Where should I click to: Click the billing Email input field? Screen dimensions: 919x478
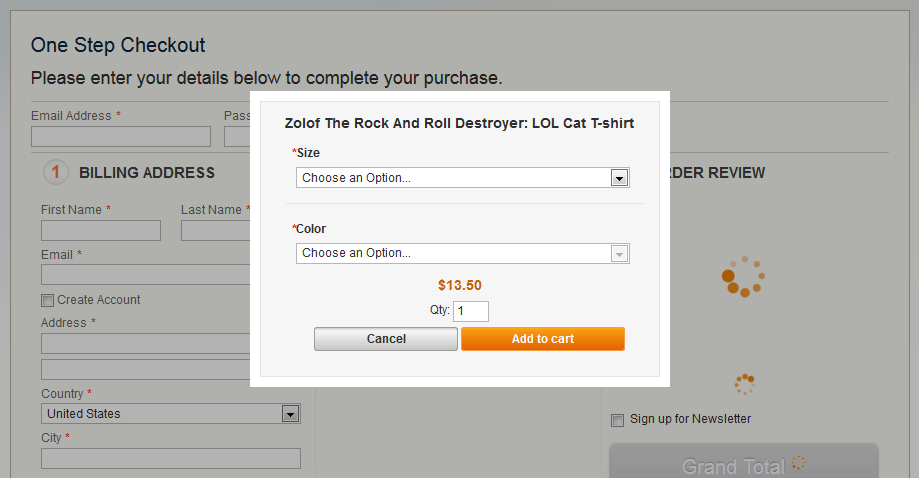point(146,275)
